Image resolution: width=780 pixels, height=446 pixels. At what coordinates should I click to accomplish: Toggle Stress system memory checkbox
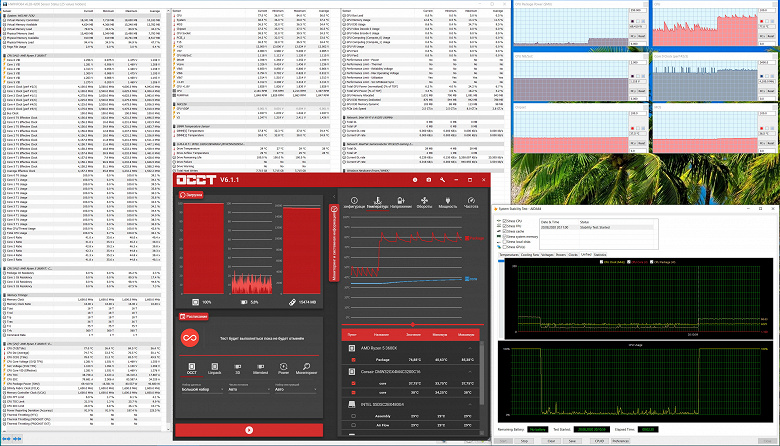pos(504,237)
